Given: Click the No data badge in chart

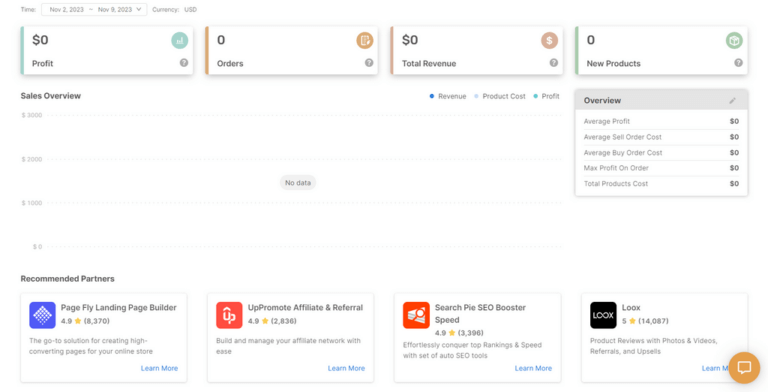Looking at the screenshot, I should click(x=298, y=183).
